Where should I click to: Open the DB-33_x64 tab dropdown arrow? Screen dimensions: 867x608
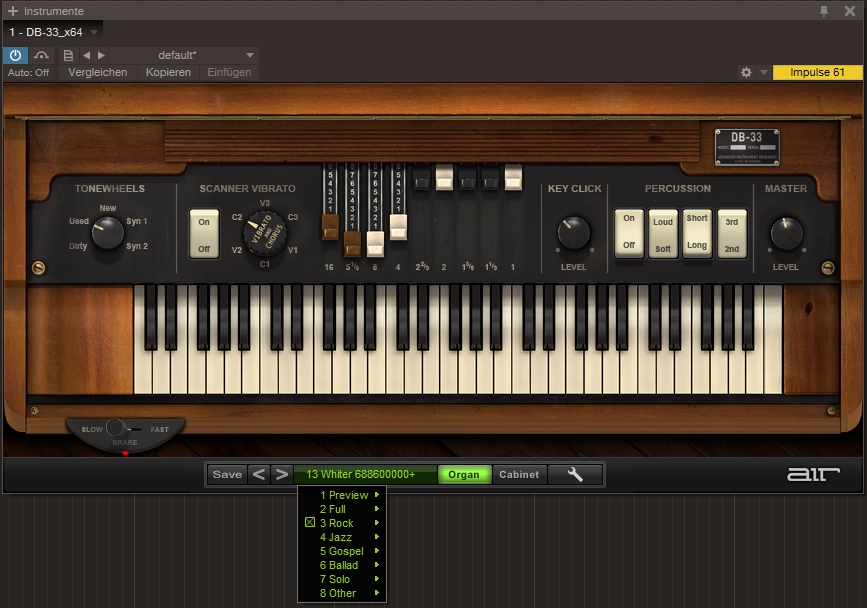point(94,32)
